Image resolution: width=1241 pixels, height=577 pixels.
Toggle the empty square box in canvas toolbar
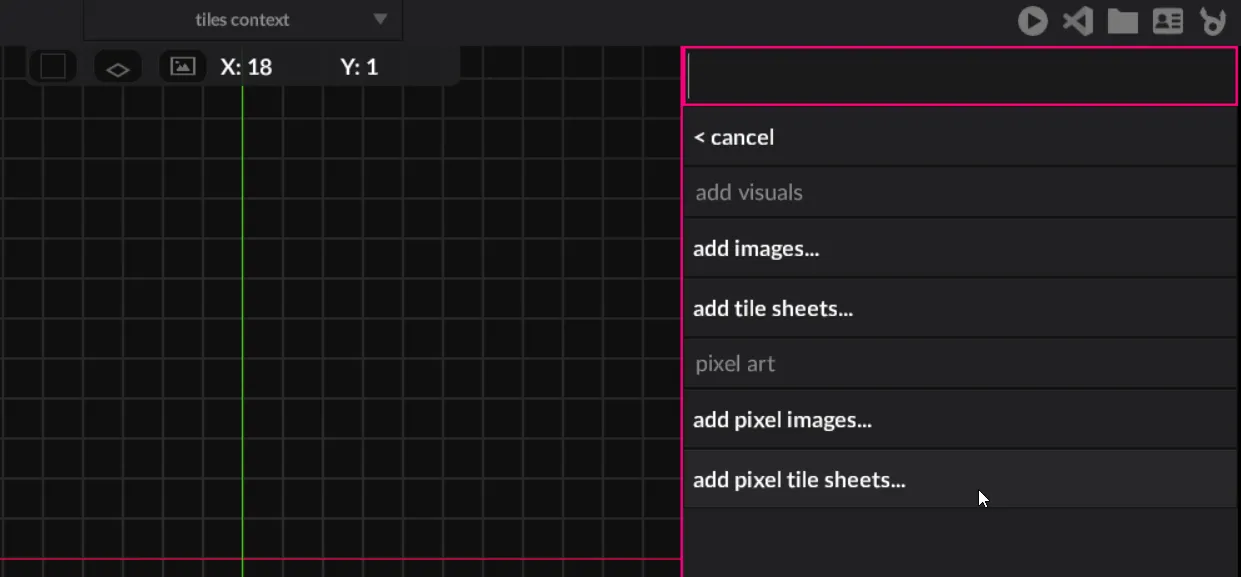[x=53, y=67]
